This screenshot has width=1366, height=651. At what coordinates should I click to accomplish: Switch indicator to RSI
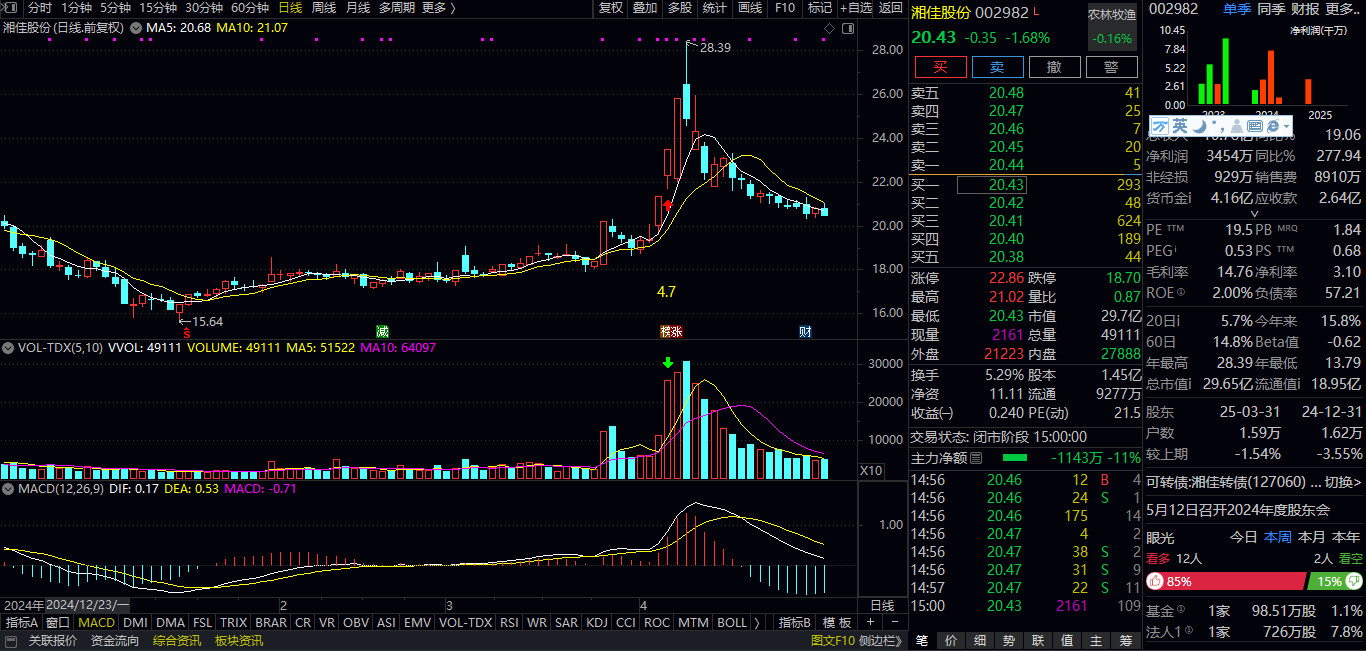pyautogui.click(x=510, y=622)
